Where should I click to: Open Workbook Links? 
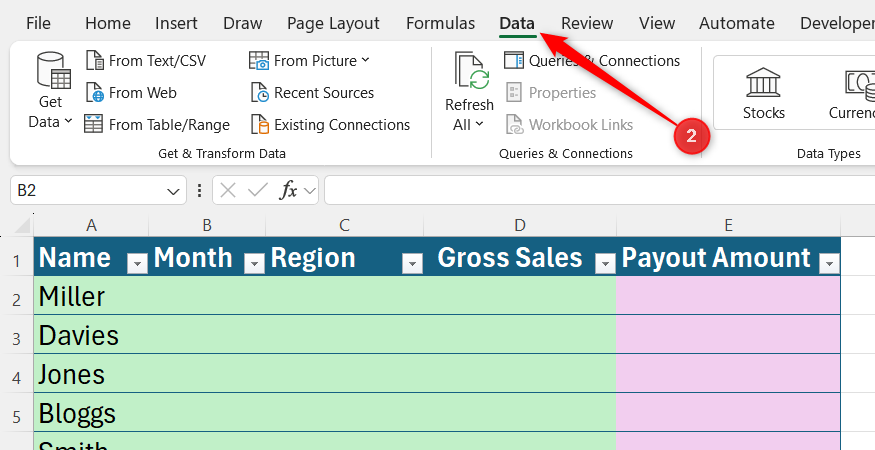[x=569, y=125]
